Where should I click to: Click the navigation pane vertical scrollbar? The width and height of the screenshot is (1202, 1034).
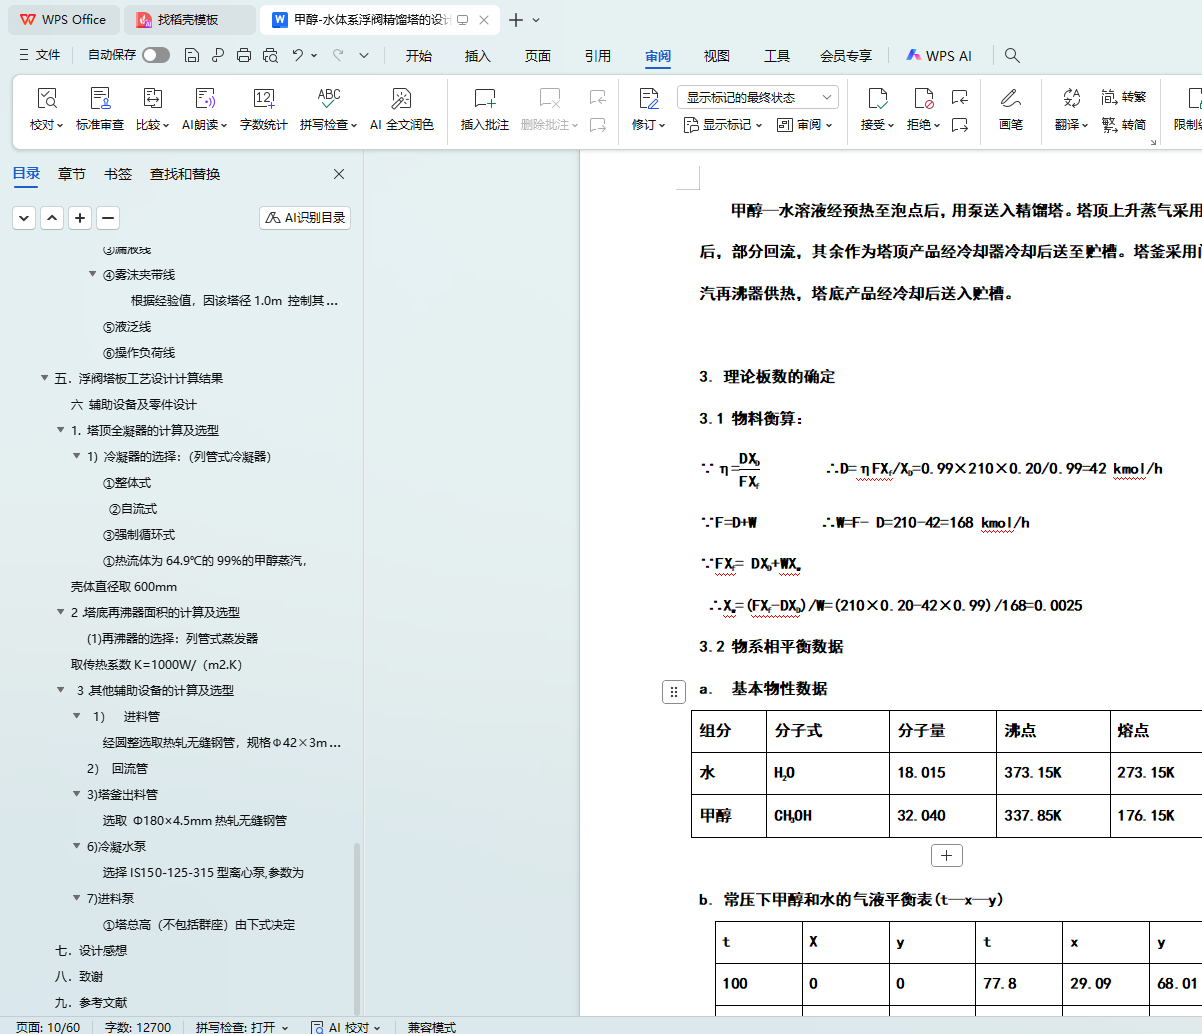tap(357, 929)
